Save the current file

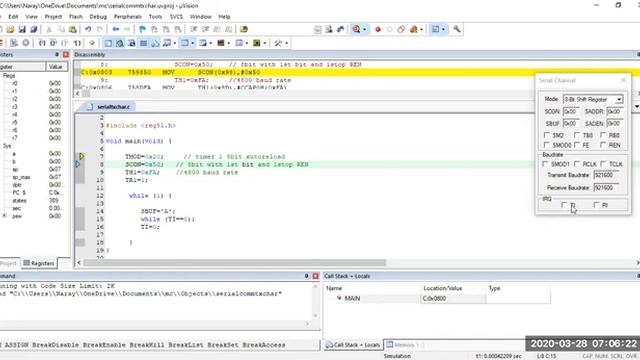22,29
